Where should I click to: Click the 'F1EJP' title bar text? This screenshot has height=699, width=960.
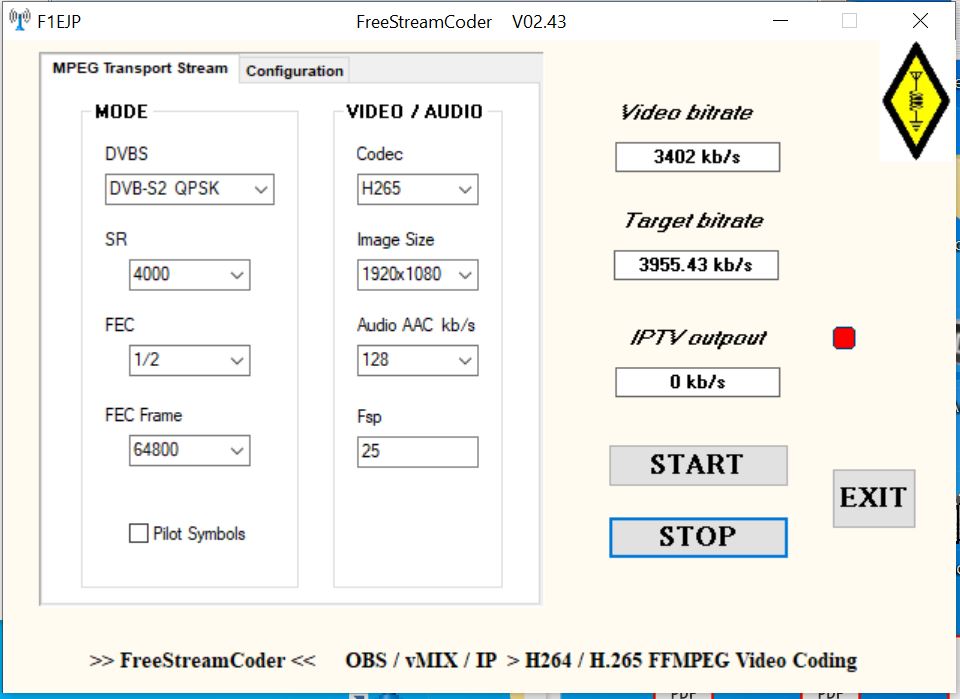(59, 22)
